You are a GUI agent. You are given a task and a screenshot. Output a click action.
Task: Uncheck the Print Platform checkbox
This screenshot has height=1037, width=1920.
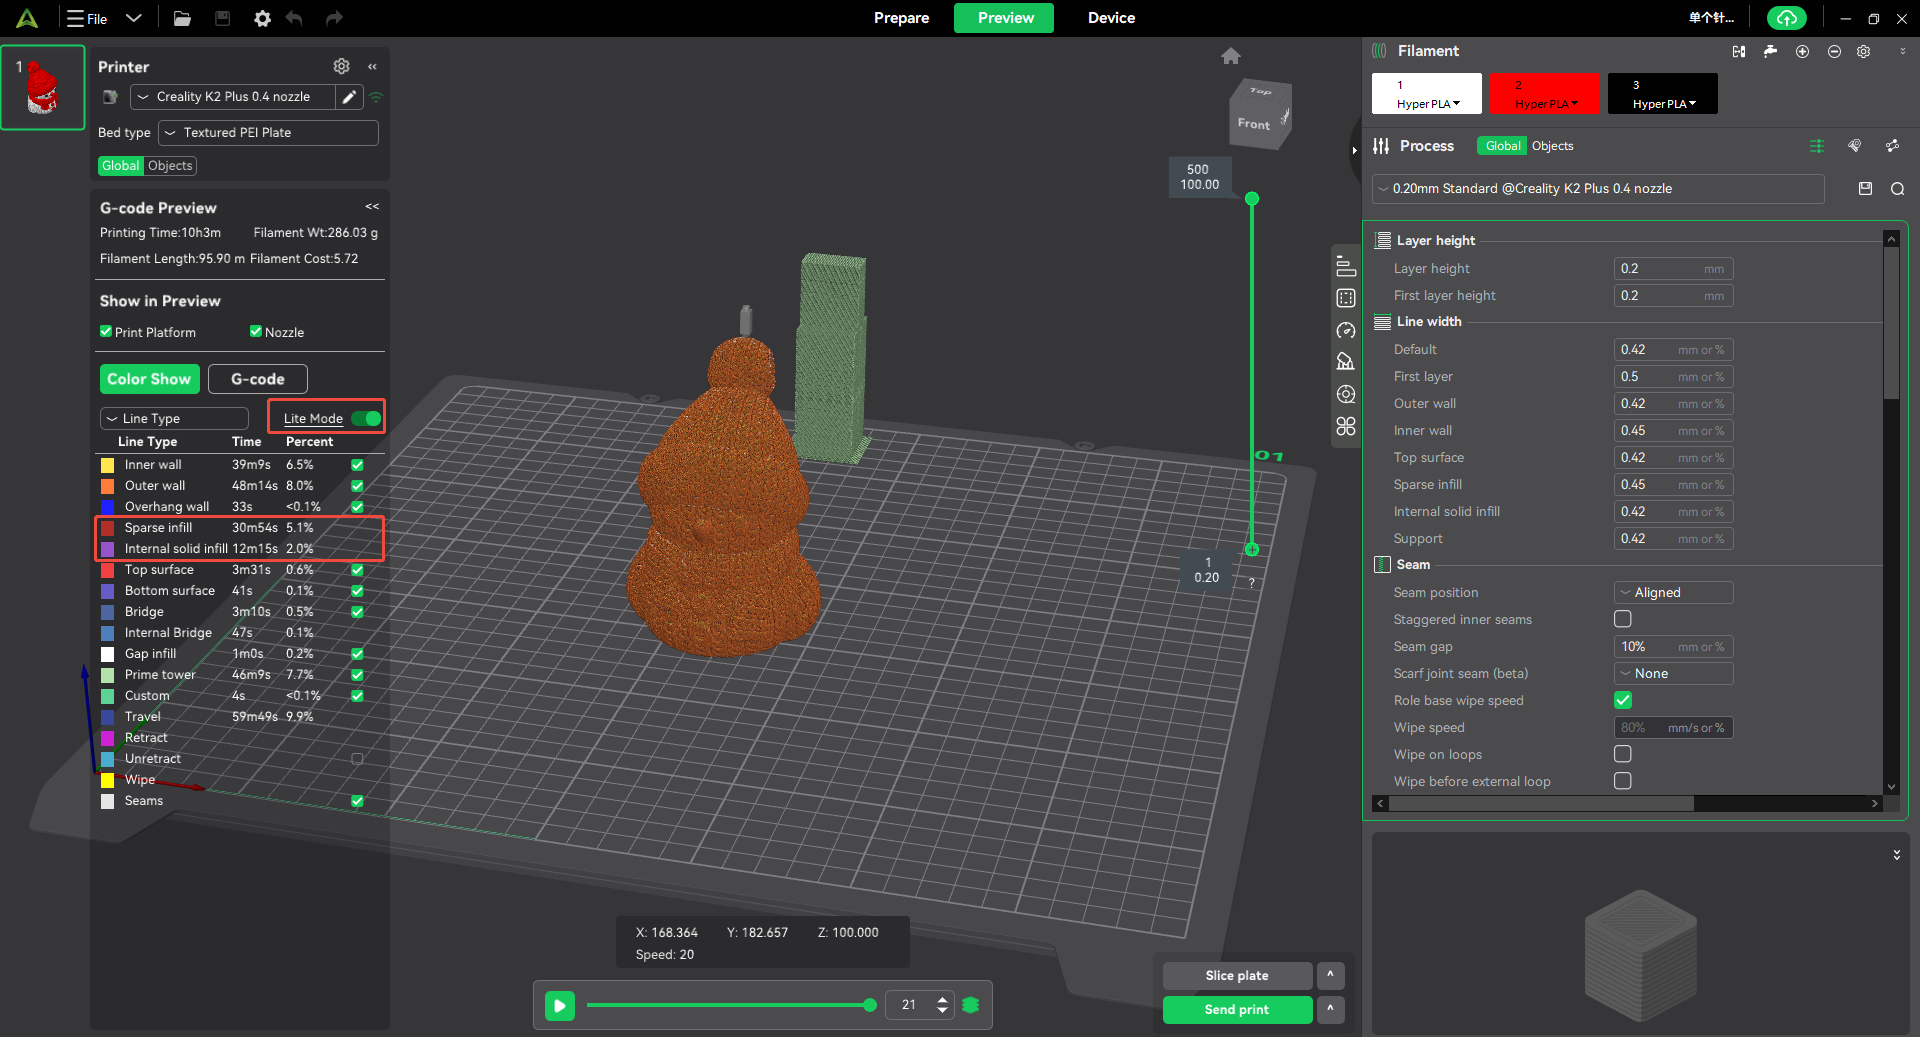pyautogui.click(x=106, y=332)
